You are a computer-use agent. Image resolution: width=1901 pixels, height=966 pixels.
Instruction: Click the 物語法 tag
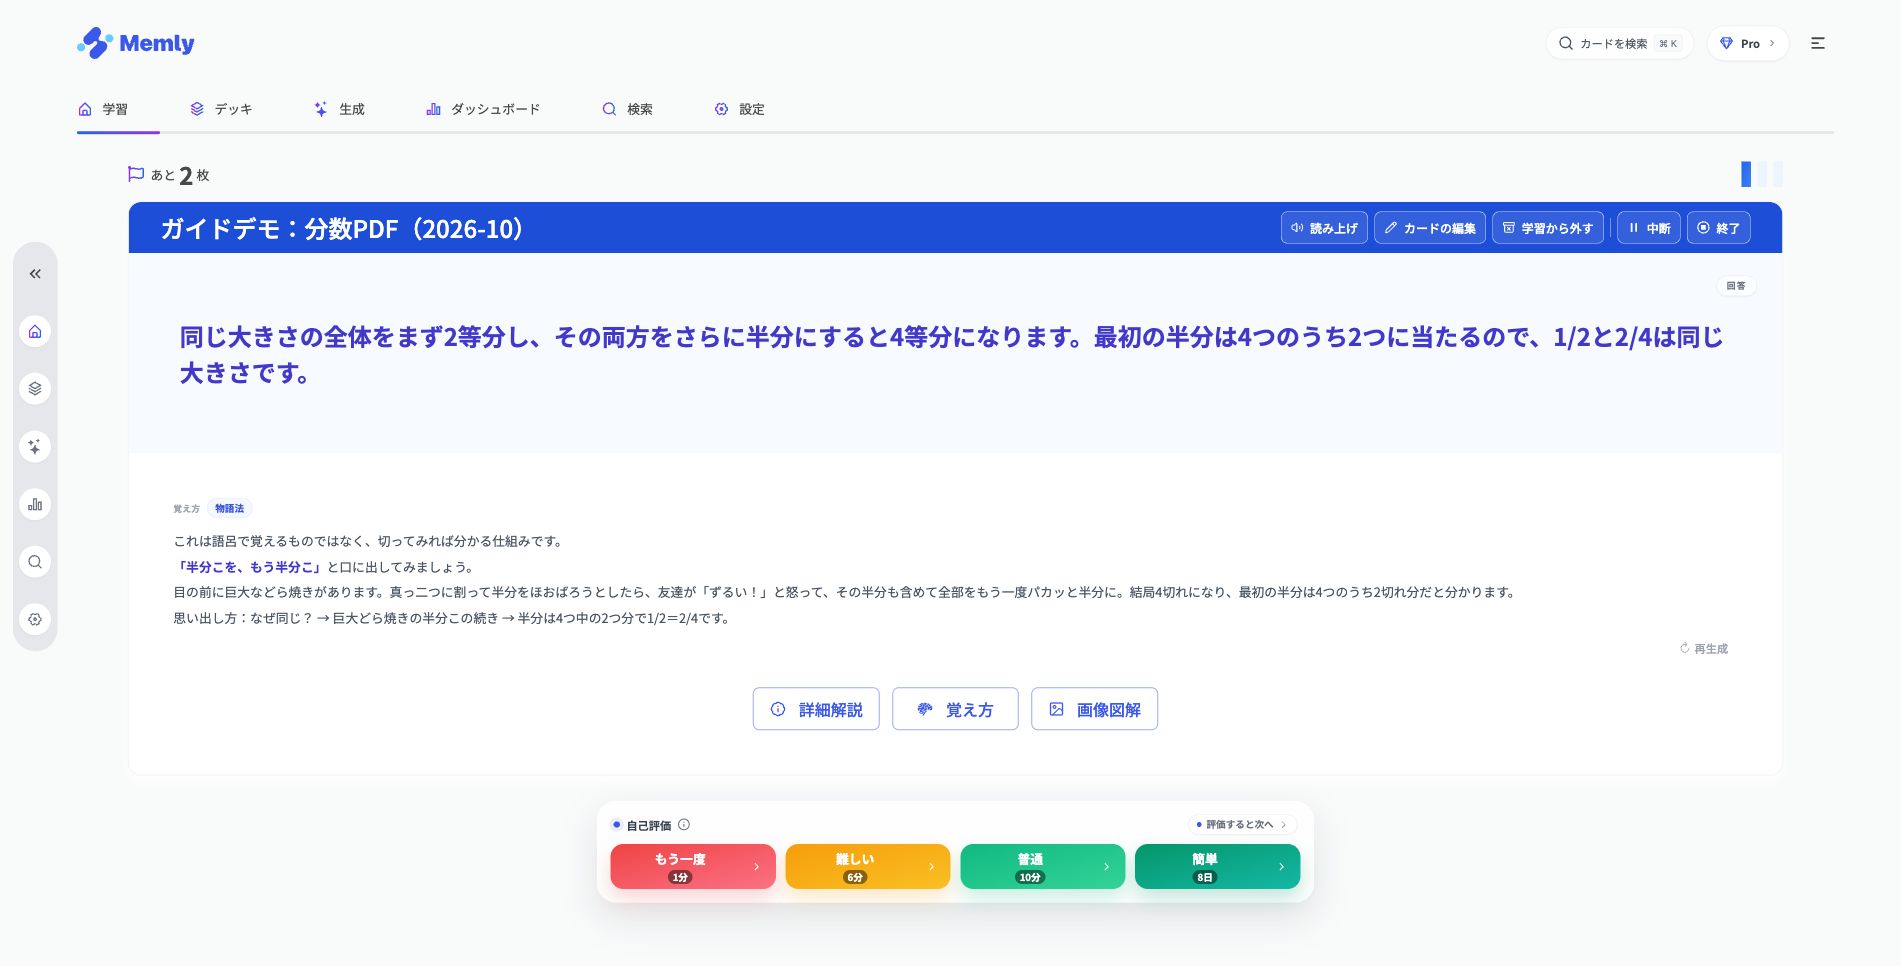(230, 509)
